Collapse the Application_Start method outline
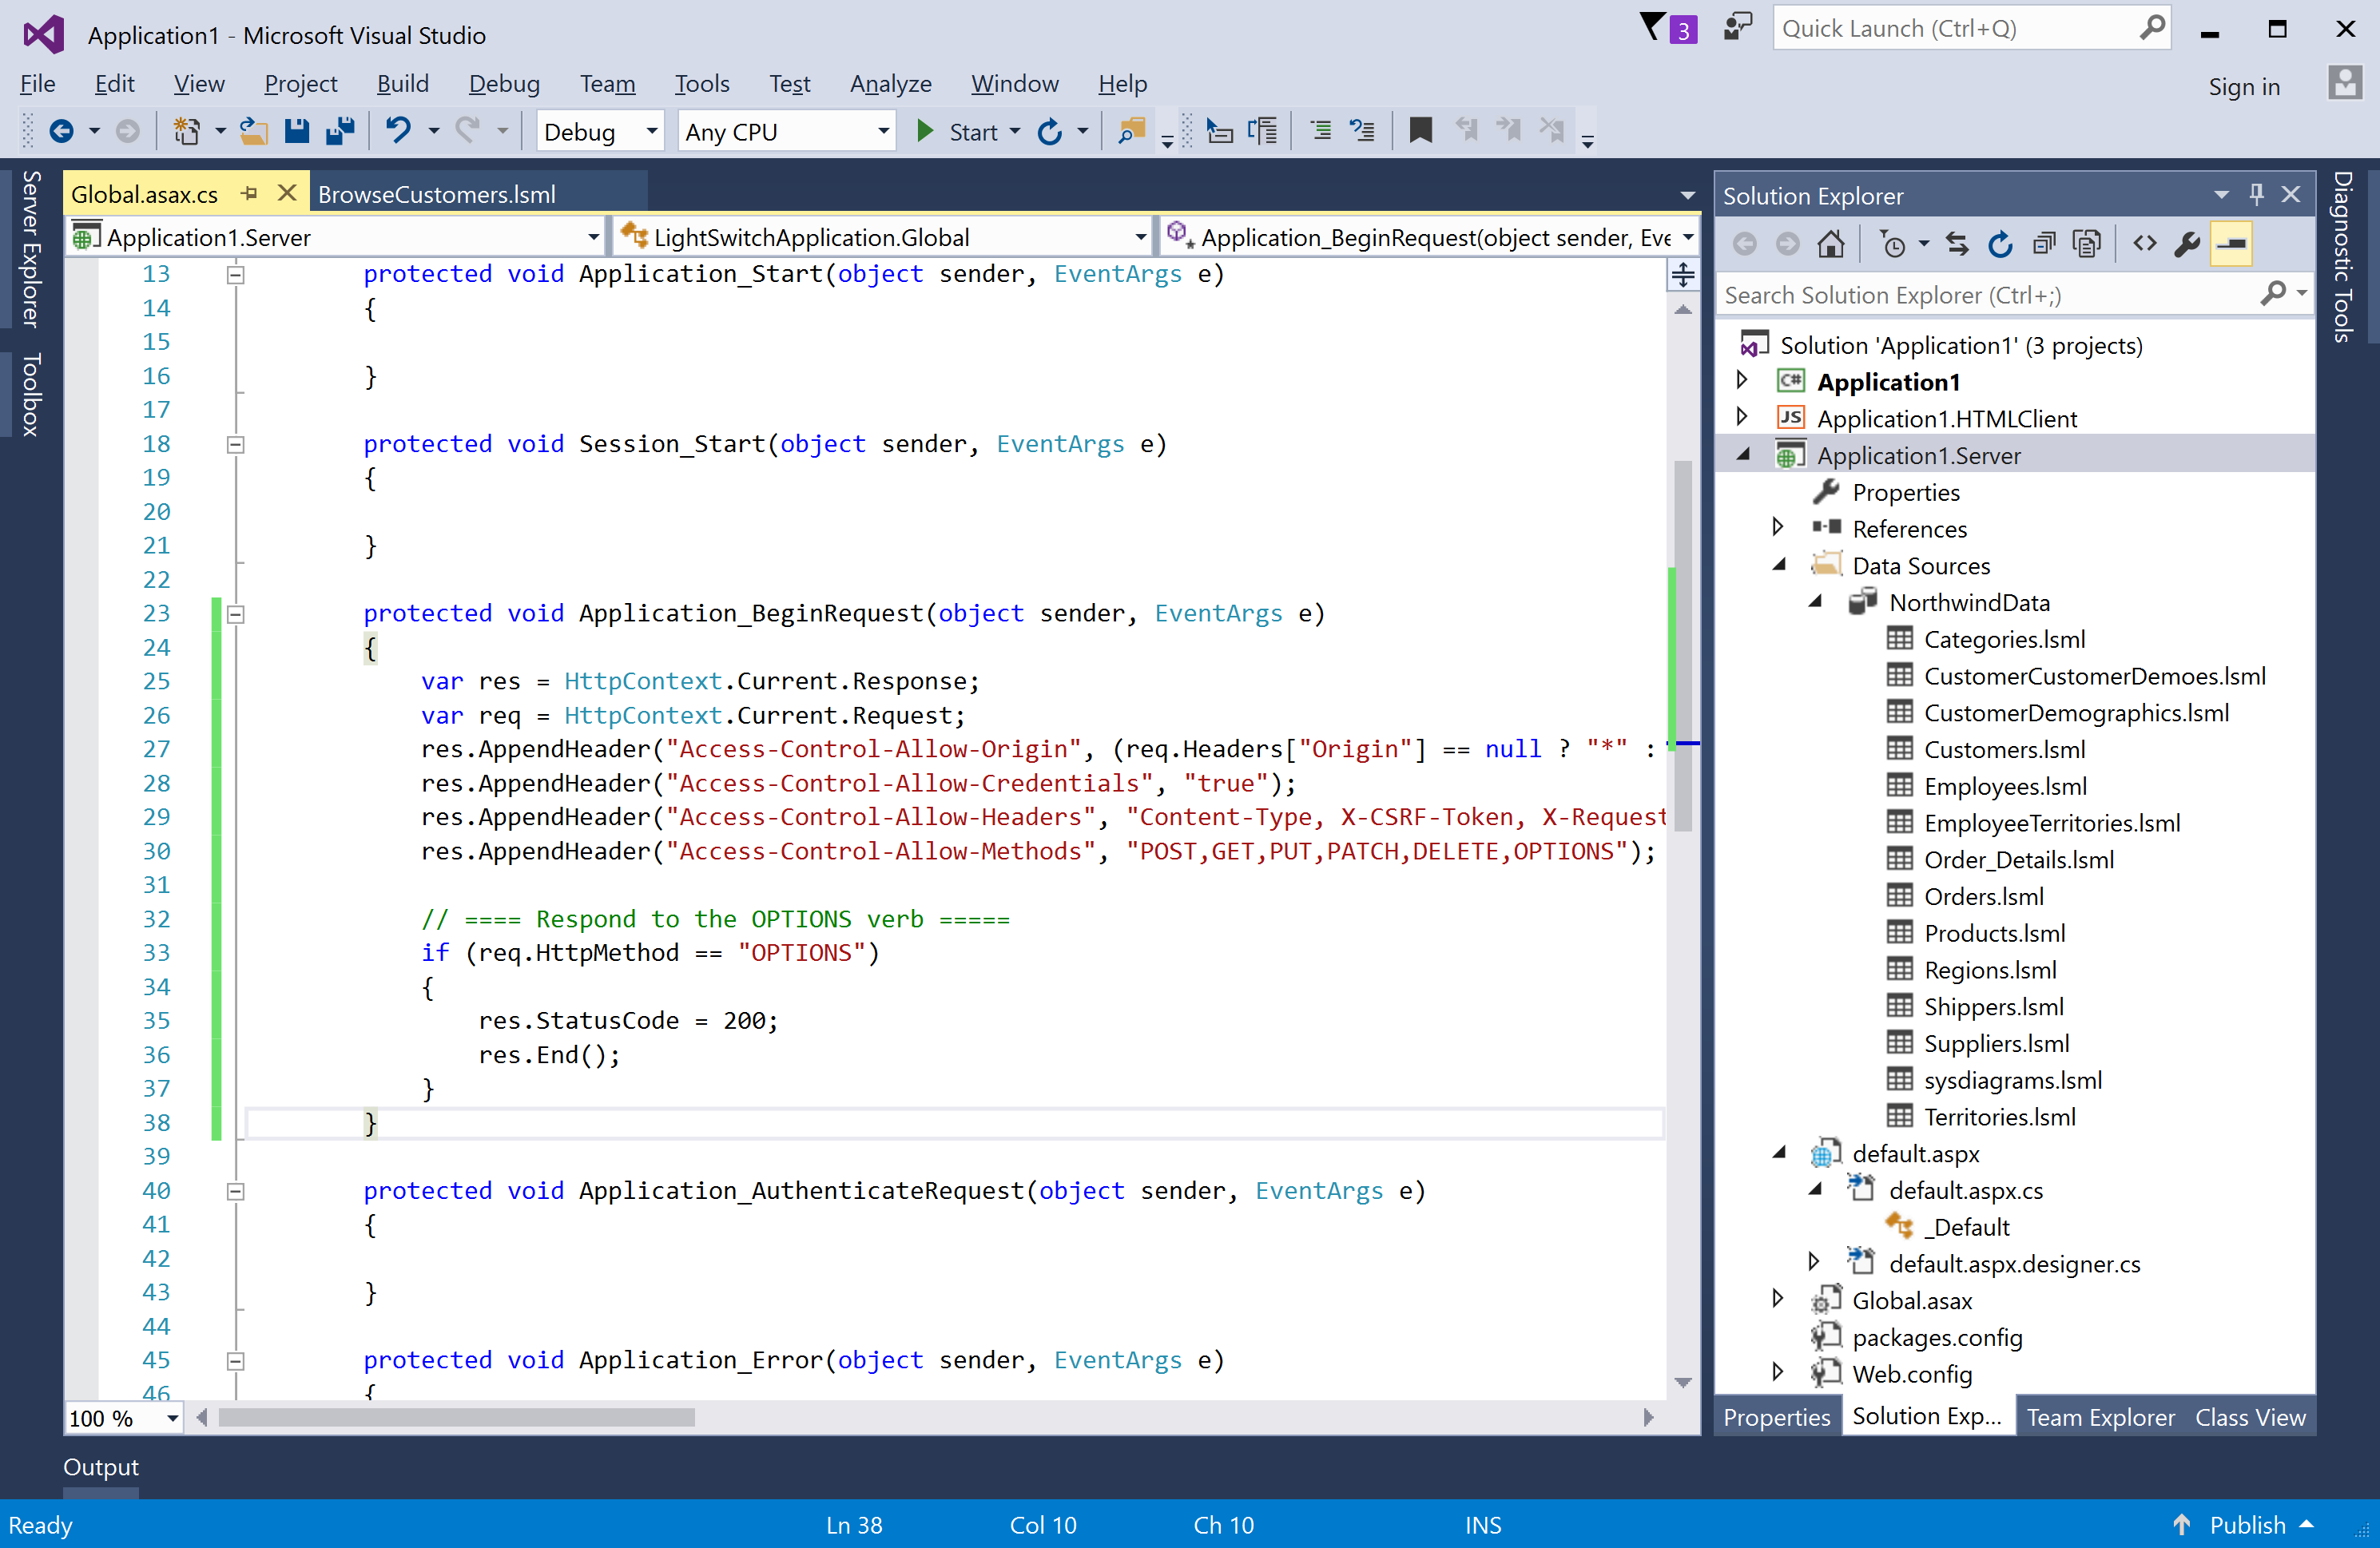 click(236, 275)
